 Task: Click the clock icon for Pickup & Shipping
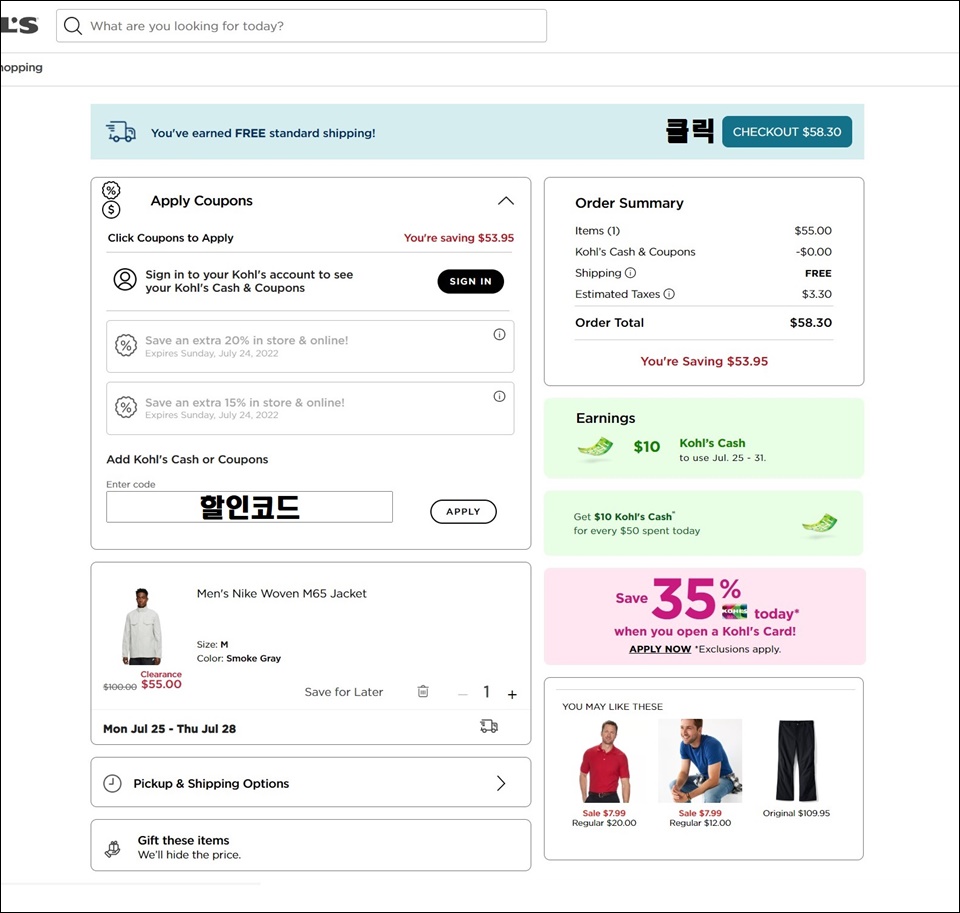tap(112, 783)
